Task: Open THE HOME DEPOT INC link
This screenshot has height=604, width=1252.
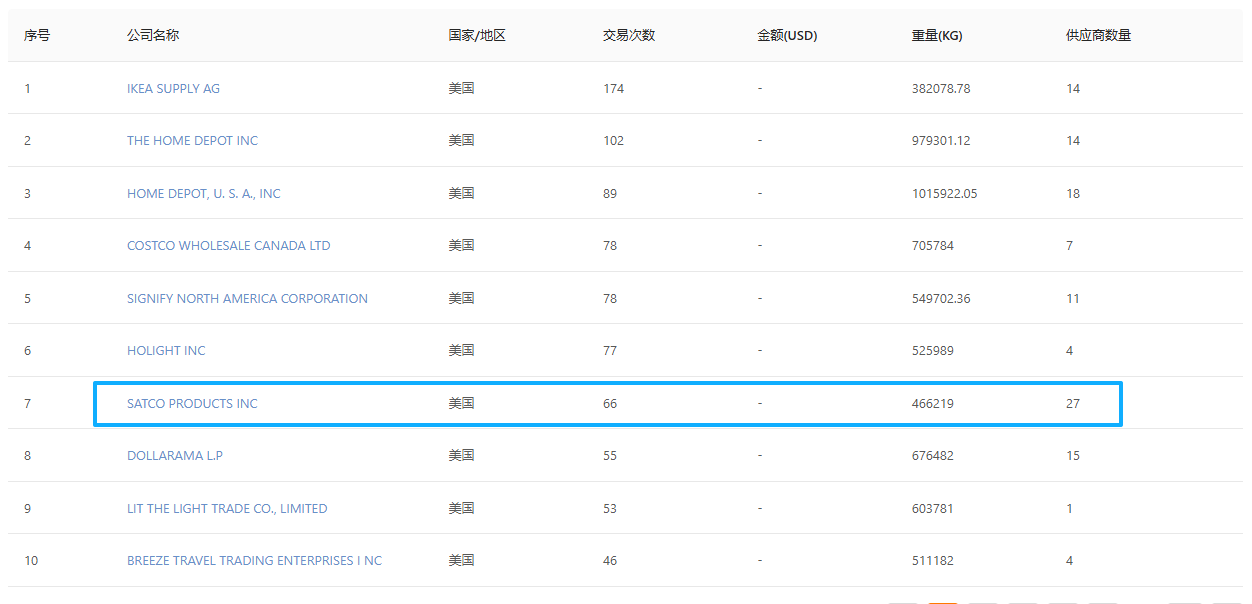Action: [x=192, y=141]
